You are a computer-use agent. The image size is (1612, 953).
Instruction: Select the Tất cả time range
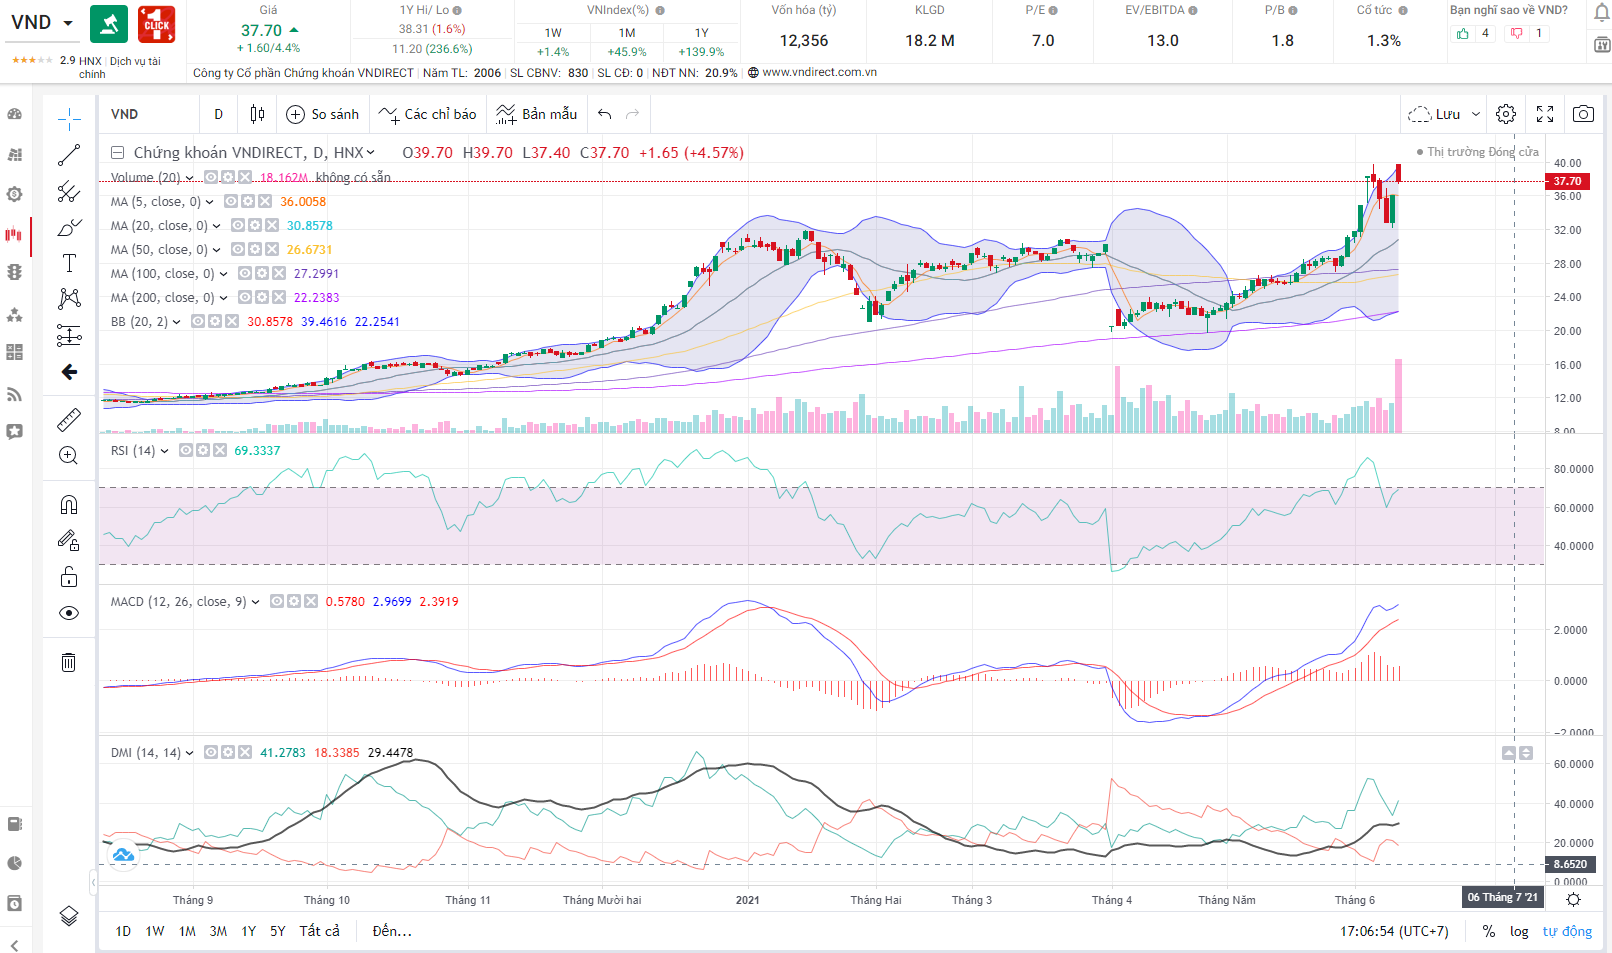click(320, 931)
